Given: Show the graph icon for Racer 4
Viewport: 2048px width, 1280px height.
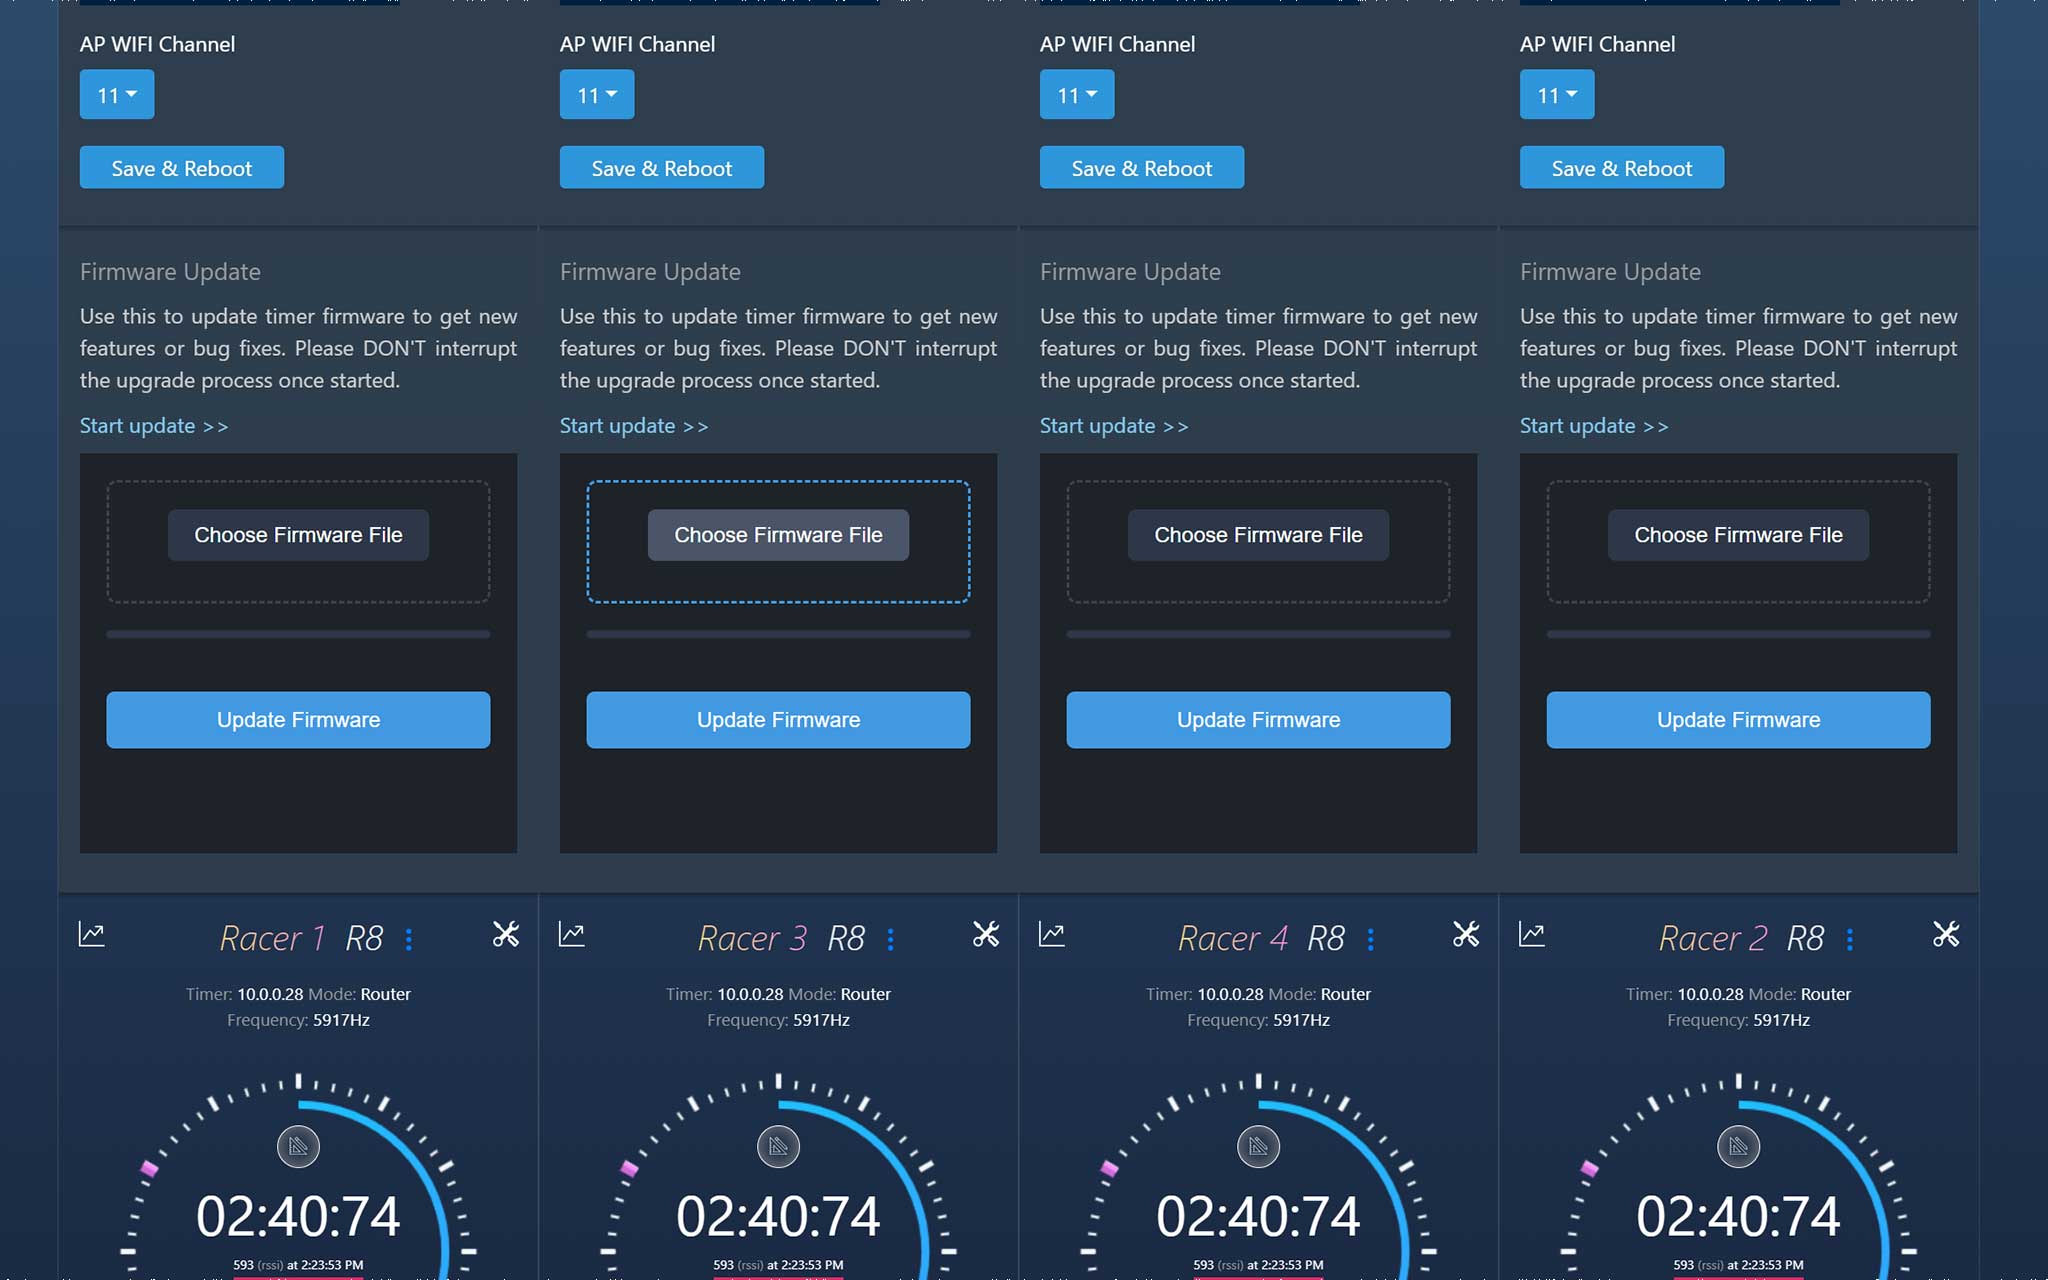Looking at the screenshot, I should [x=1051, y=934].
